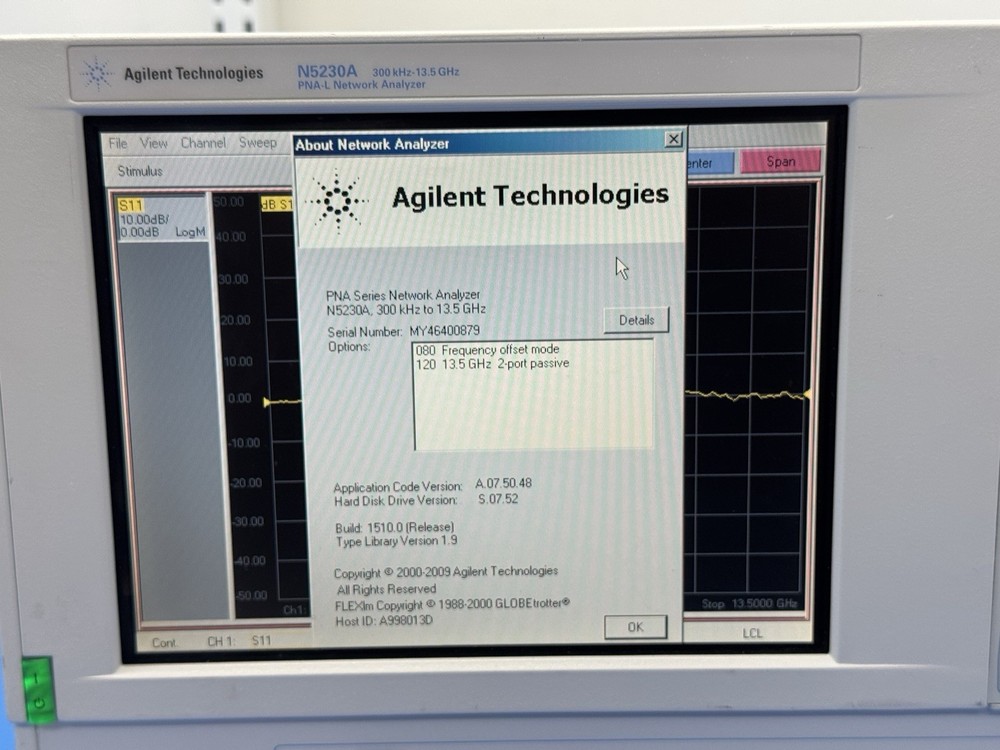The width and height of the screenshot is (1000, 750).
Task: Open the Channel menu
Action: [x=203, y=143]
